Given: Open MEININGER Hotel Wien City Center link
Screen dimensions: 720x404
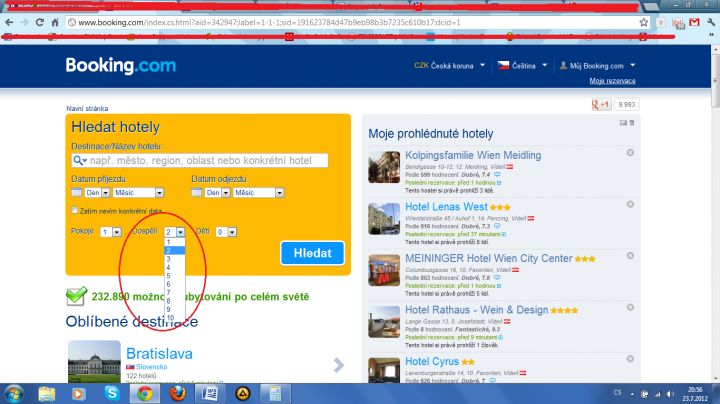Looking at the screenshot, I should point(489,258).
